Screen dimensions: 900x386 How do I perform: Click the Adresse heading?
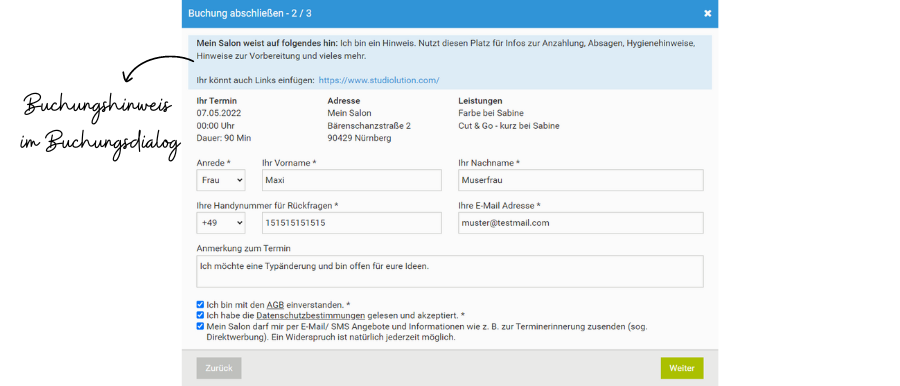click(343, 101)
